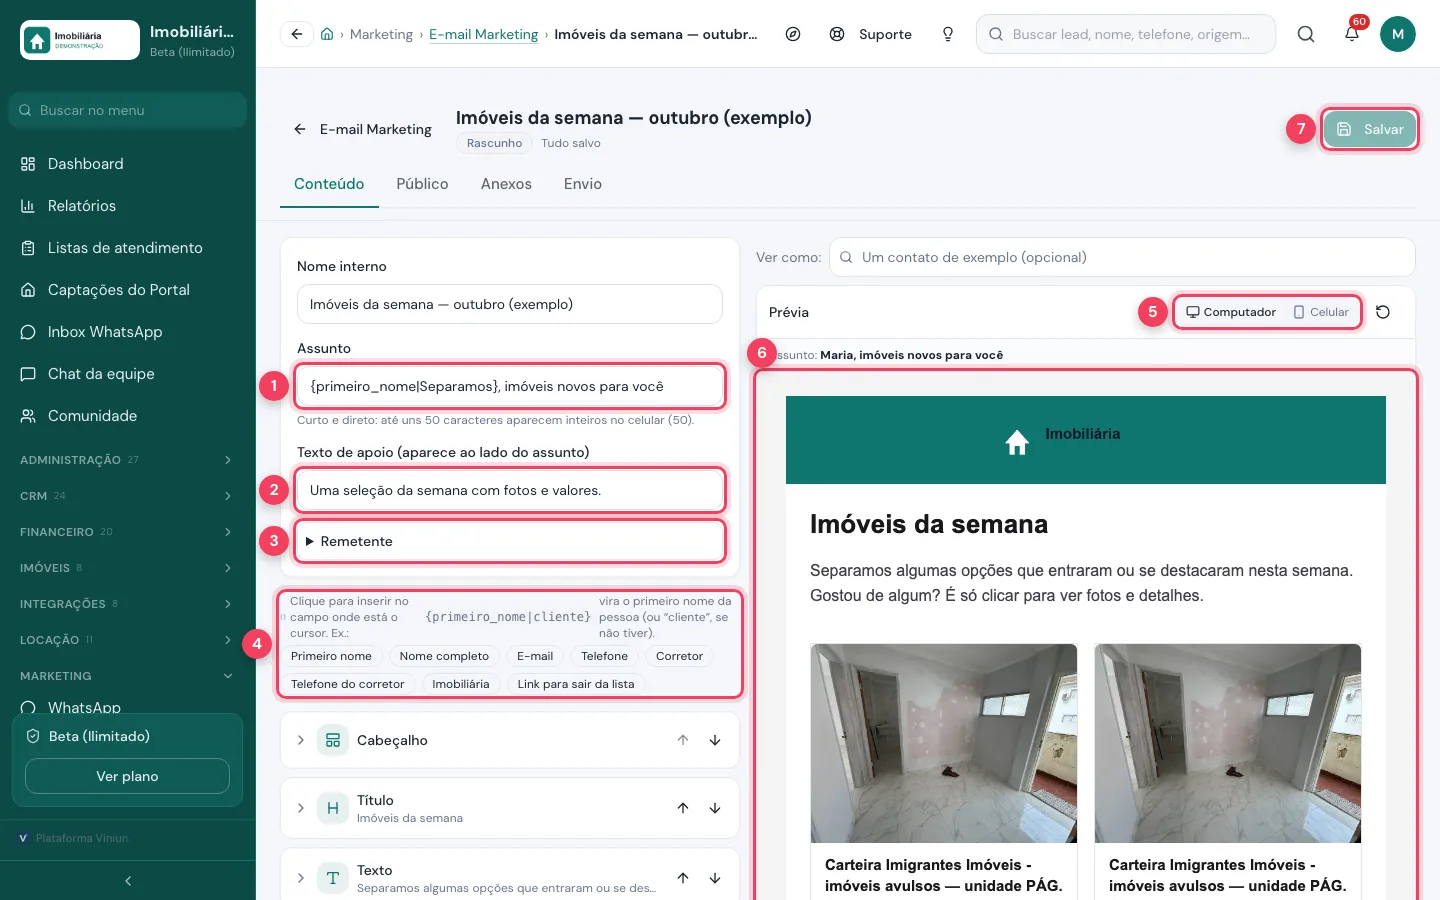Expand the Título block
Image resolution: width=1440 pixels, height=900 pixels.
pyautogui.click(x=300, y=808)
